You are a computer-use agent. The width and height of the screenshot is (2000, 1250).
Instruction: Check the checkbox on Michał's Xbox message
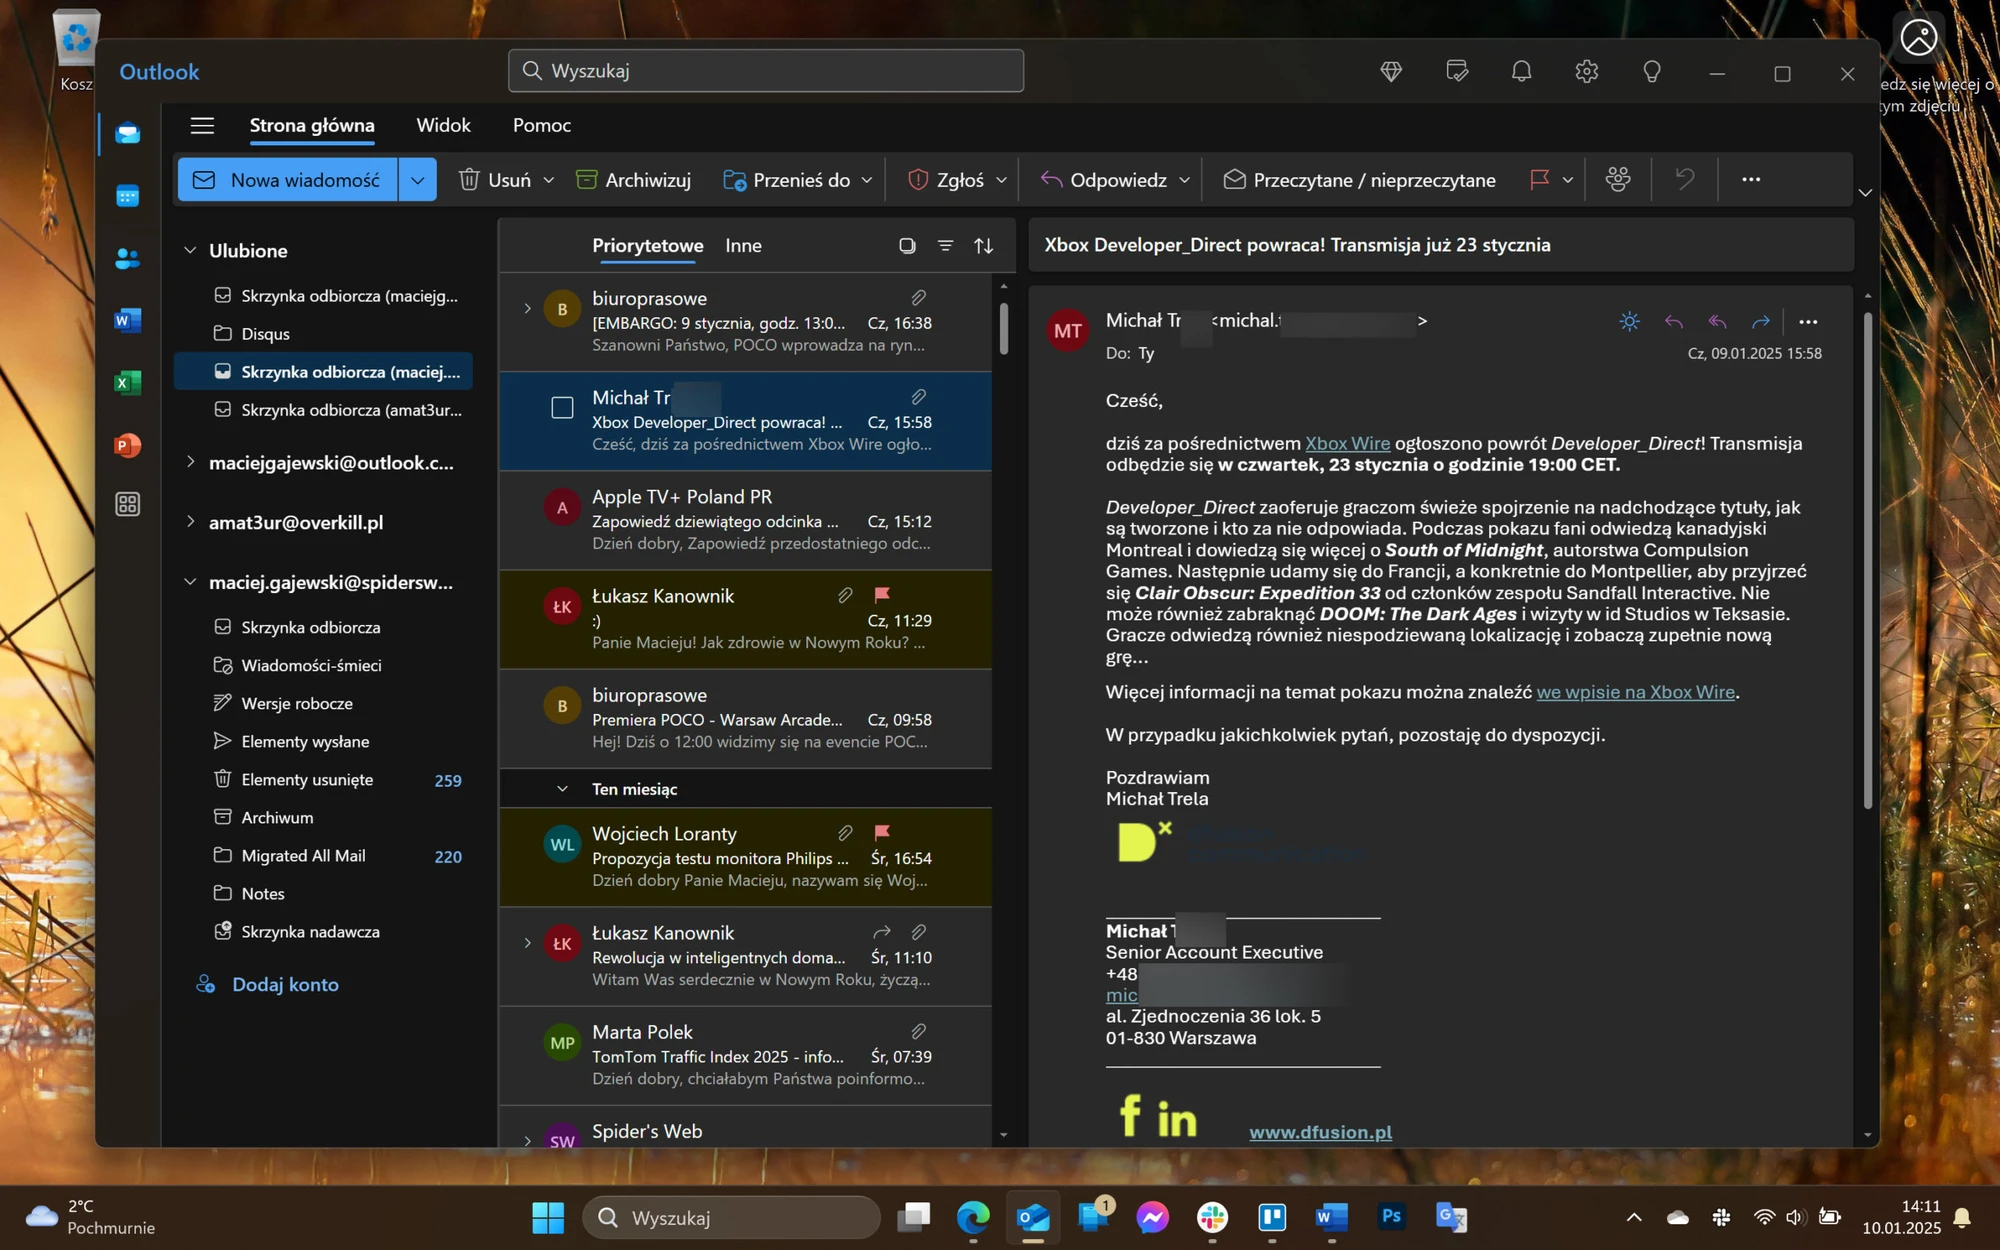point(562,408)
